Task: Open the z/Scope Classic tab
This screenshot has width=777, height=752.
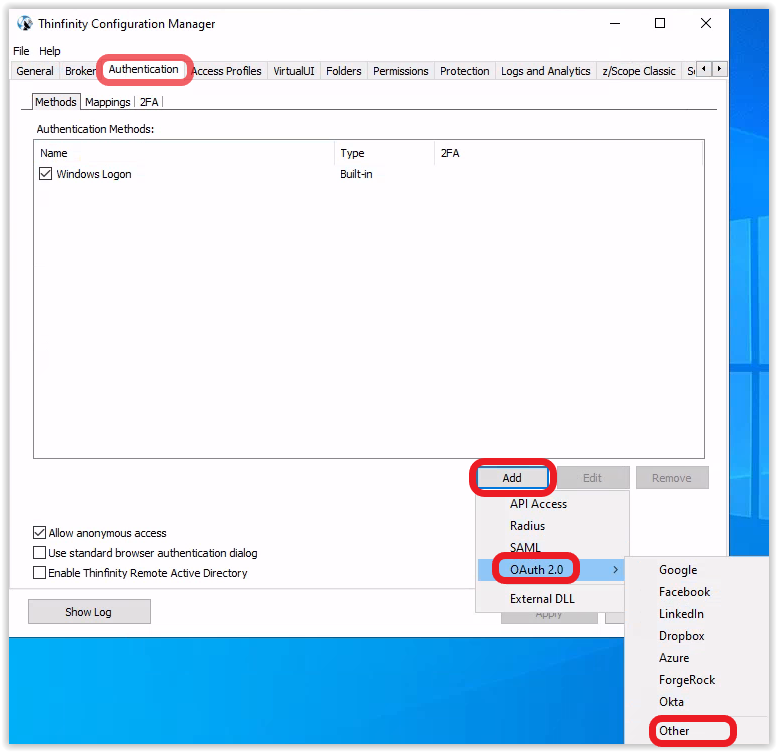Action: [639, 71]
